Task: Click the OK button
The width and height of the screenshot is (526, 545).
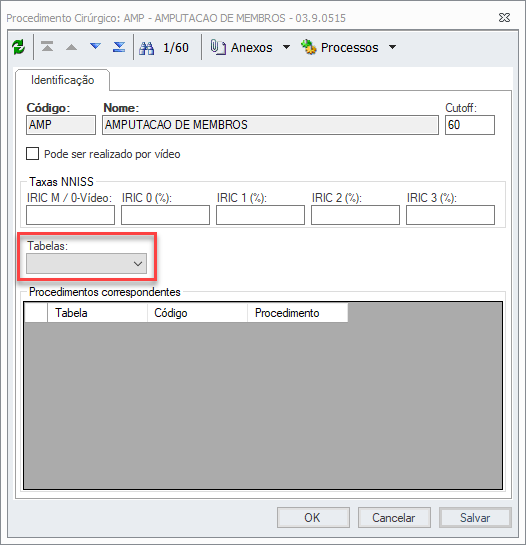Action: (x=313, y=518)
